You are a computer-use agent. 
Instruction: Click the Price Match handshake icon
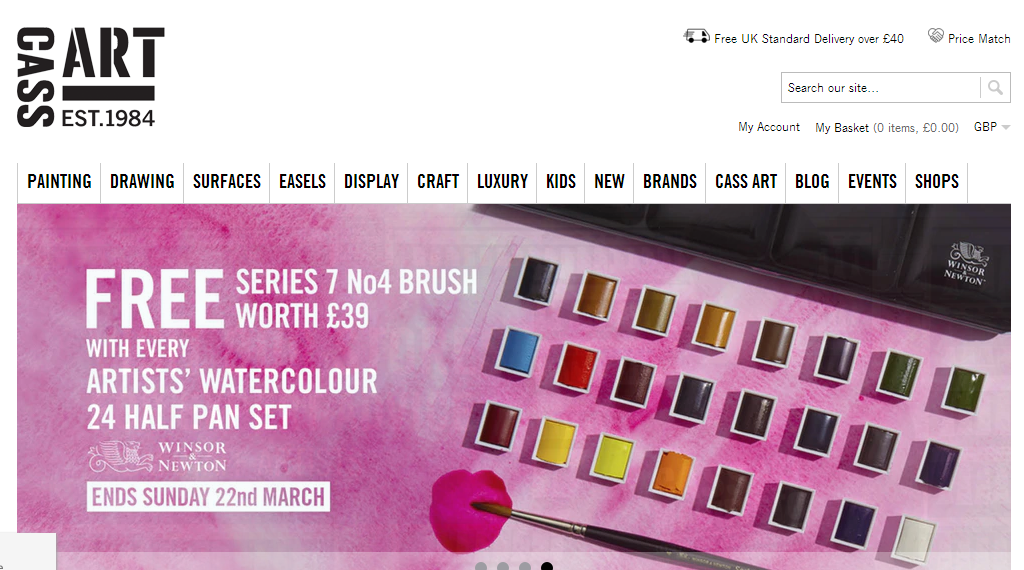[x=936, y=36]
